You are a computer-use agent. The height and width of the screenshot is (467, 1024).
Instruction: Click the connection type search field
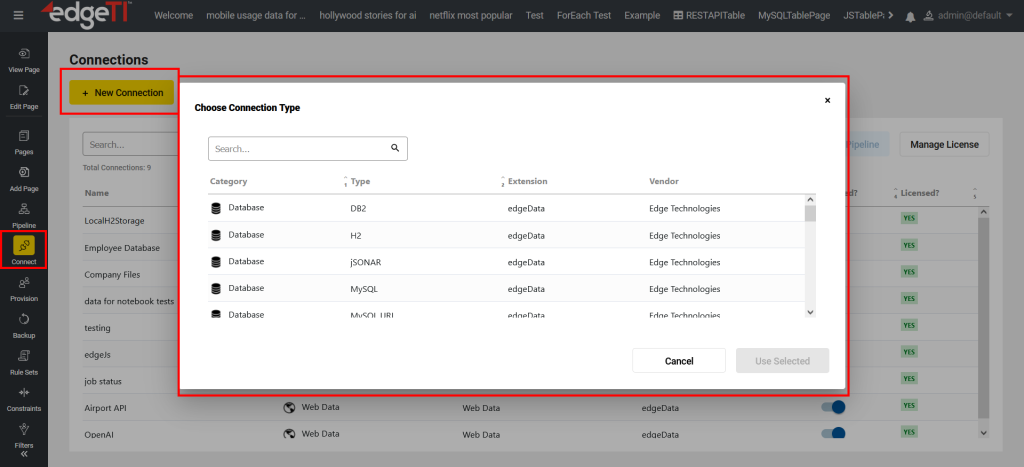click(x=300, y=149)
